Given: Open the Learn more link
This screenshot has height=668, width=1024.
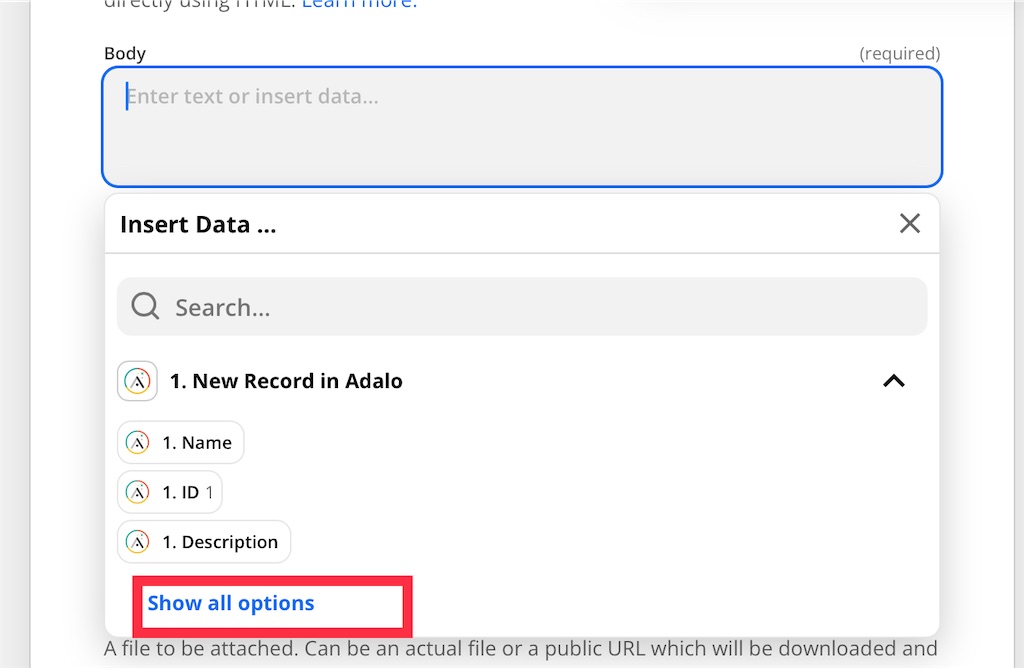Looking at the screenshot, I should tap(359, 4).
